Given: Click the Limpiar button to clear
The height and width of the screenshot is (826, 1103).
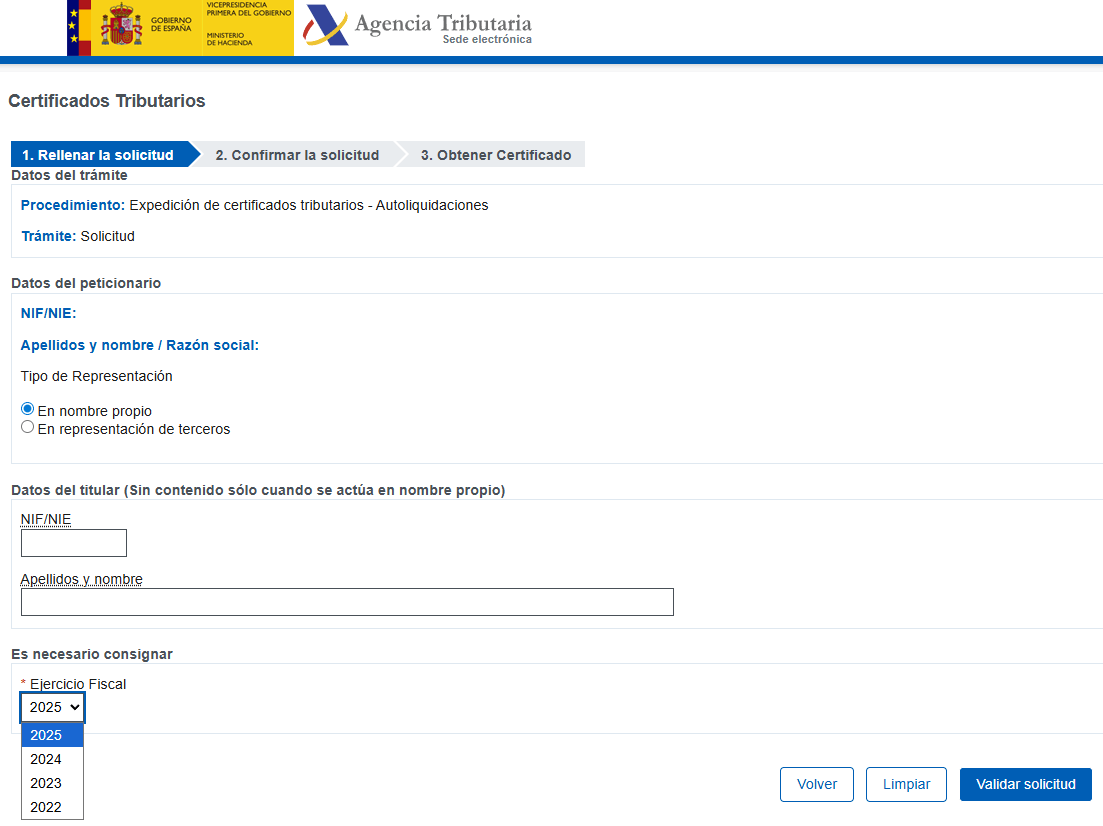Looking at the screenshot, I should pyautogui.click(x=905, y=784).
